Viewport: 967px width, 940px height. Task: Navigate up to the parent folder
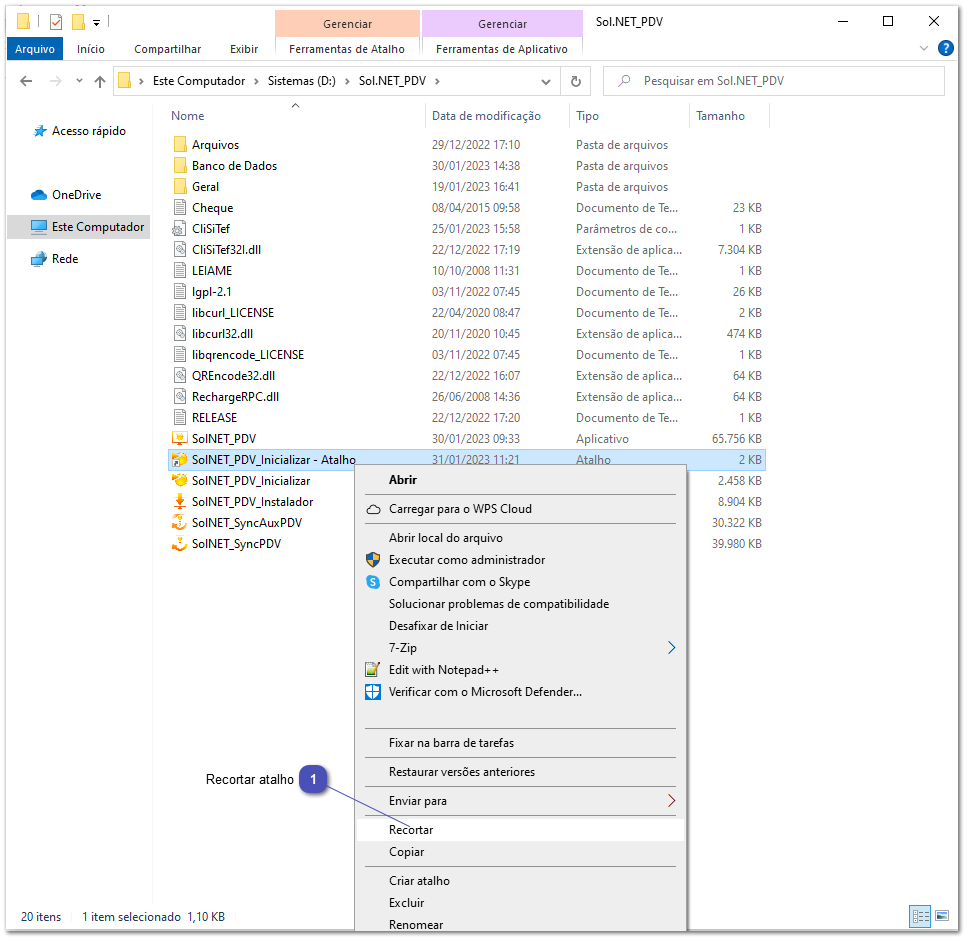pyautogui.click(x=95, y=81)
